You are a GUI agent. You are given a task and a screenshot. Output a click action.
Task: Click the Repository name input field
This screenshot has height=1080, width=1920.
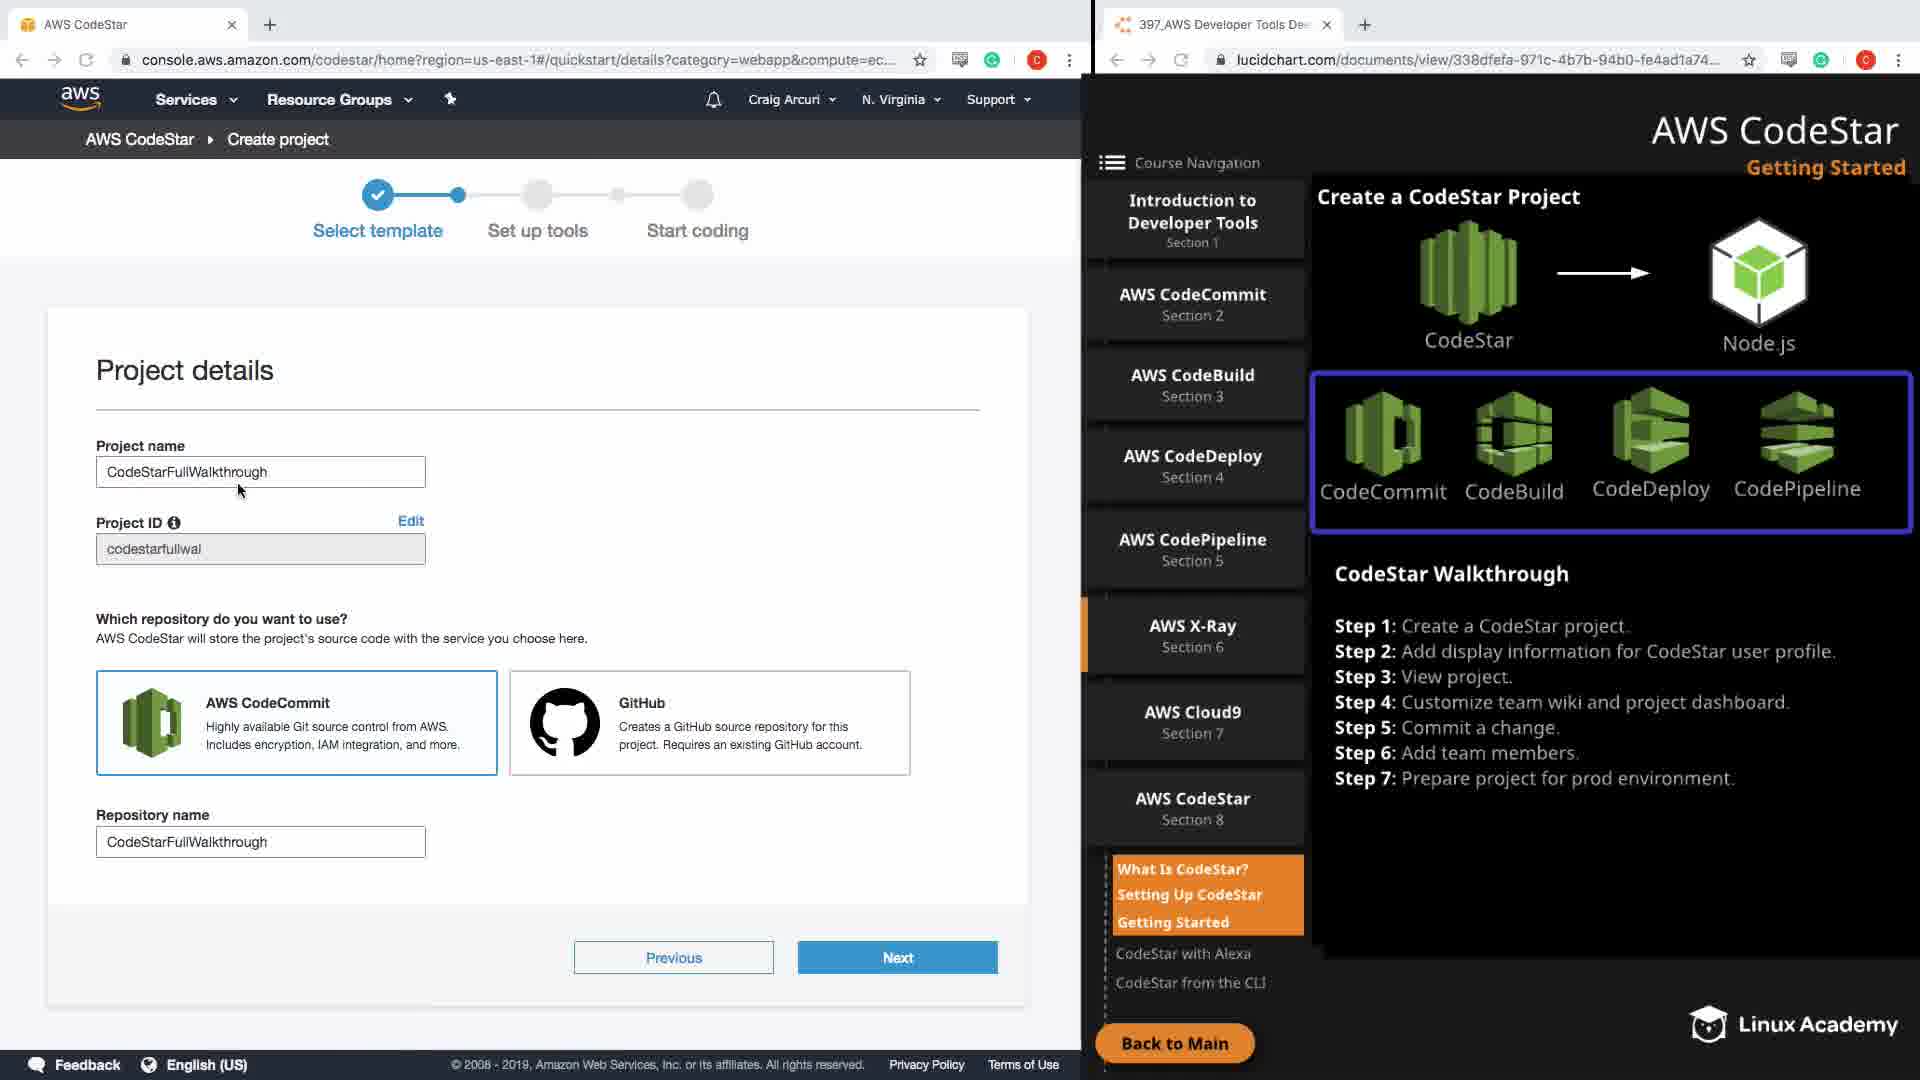coord(260,842)
